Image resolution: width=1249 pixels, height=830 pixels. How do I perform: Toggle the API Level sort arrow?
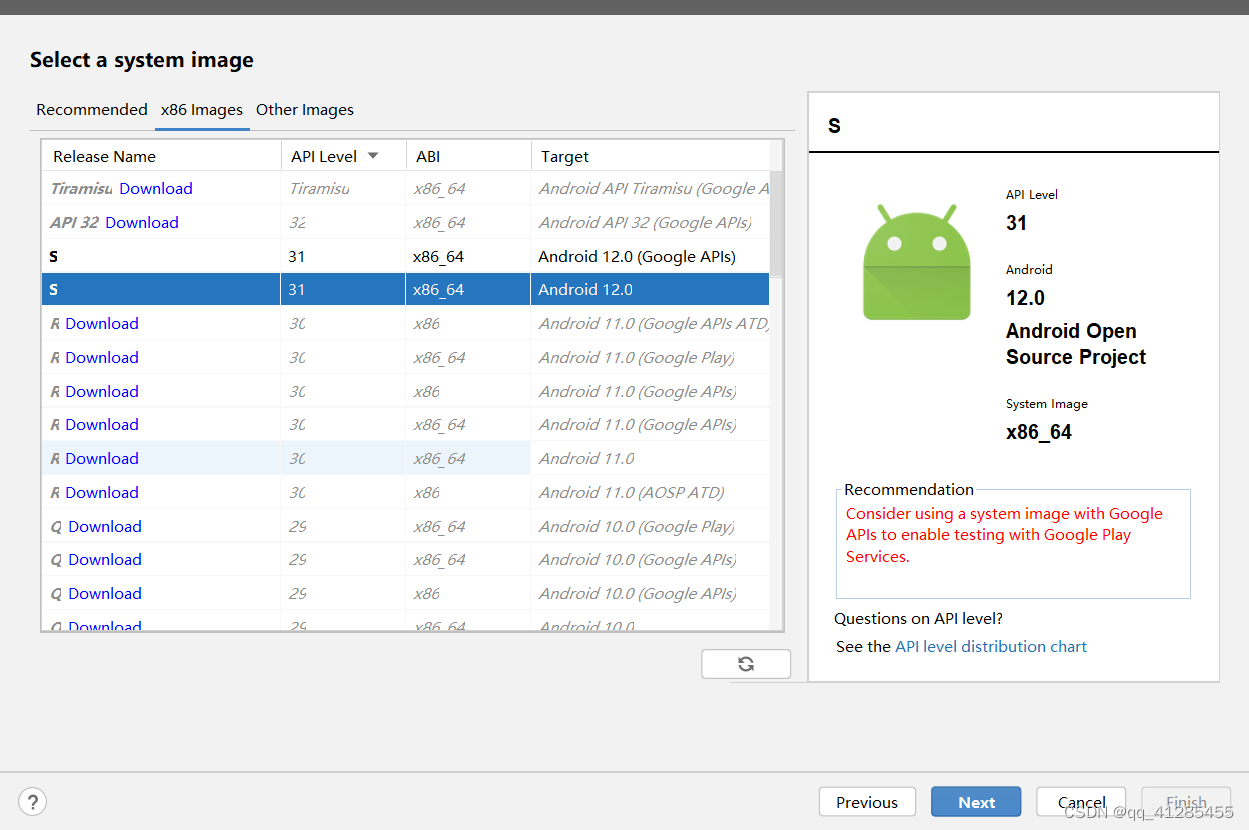(373, 156)
